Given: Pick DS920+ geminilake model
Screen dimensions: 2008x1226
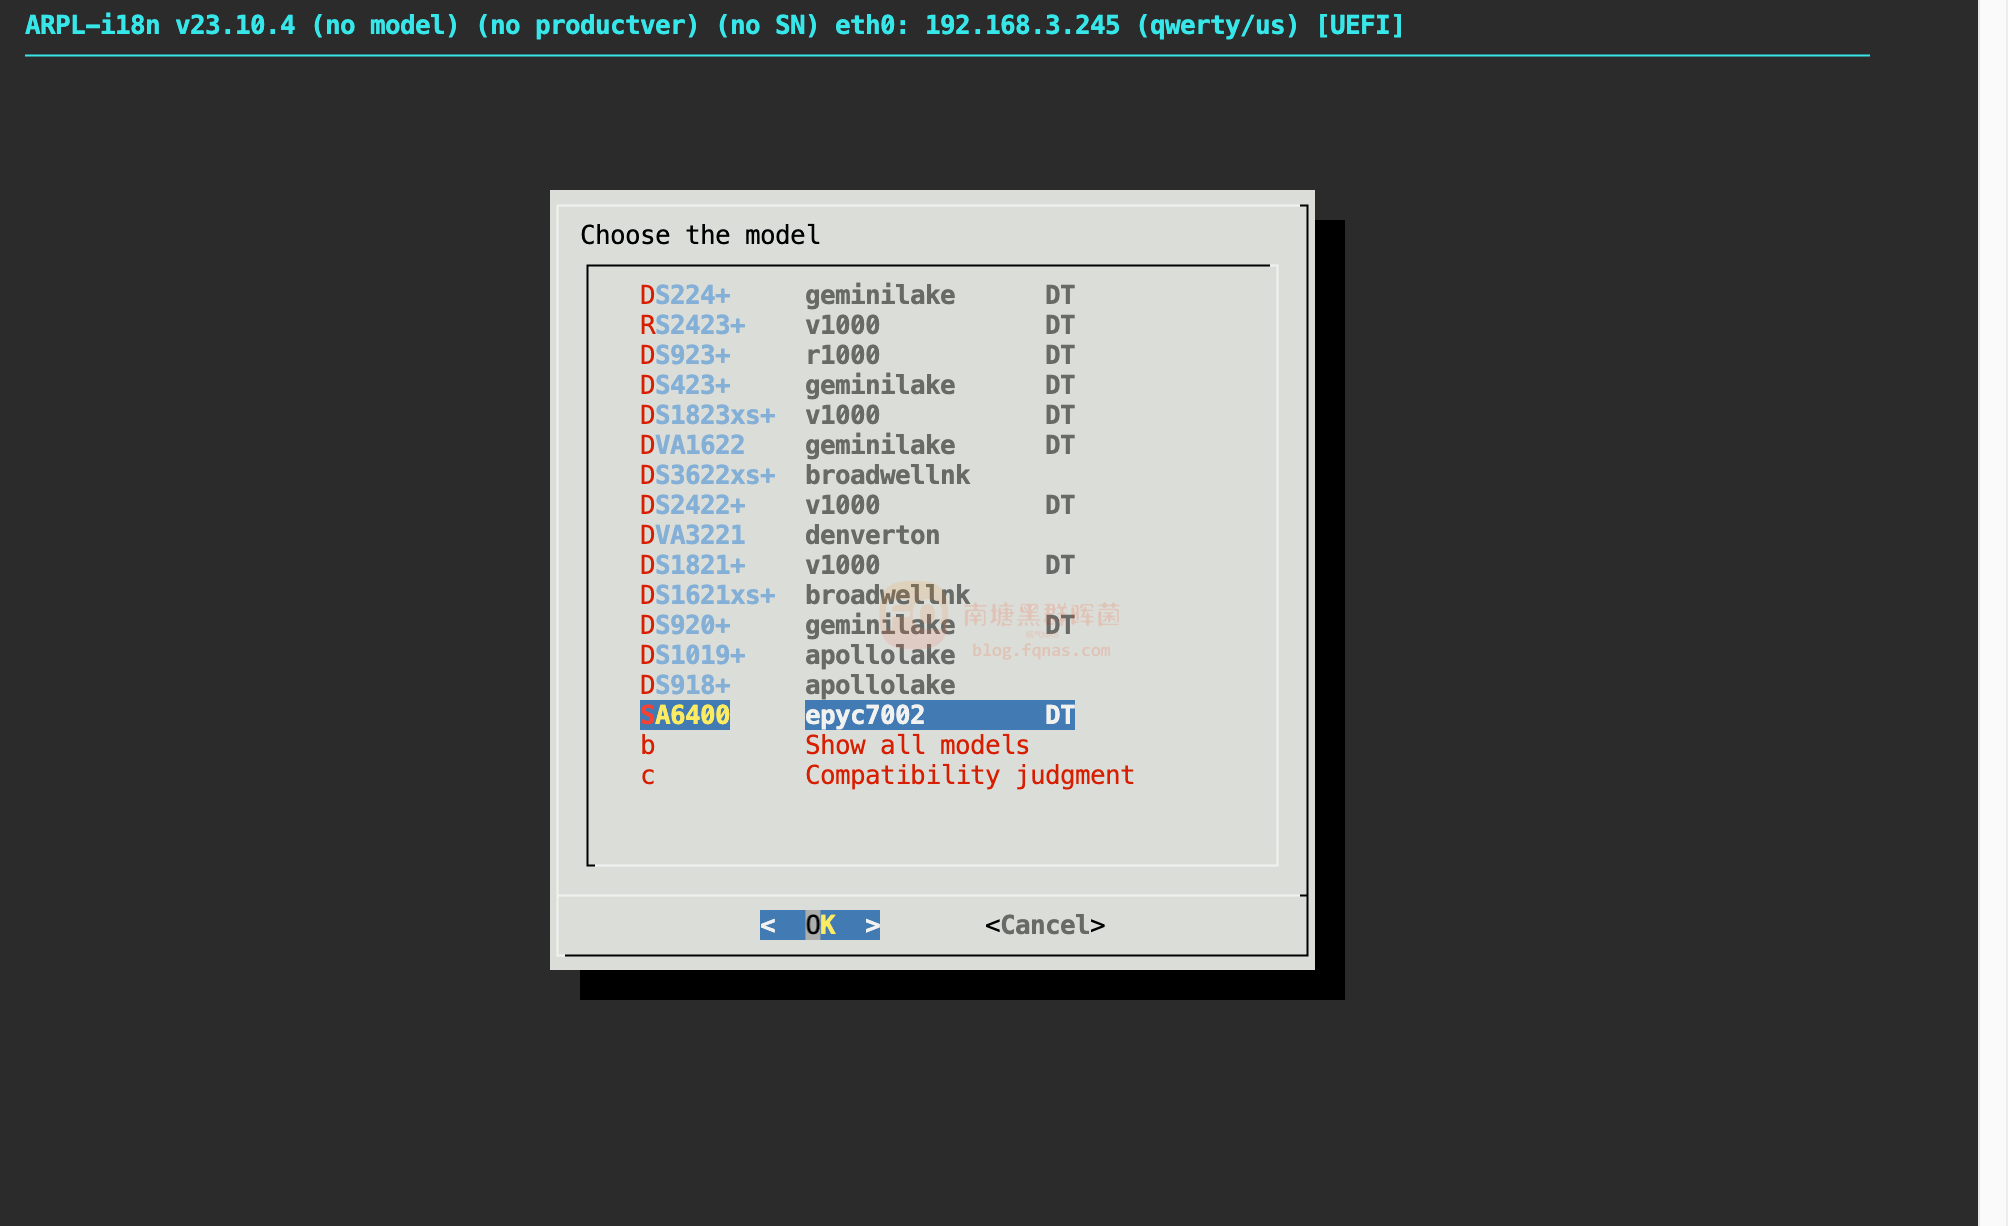Looking at the screenshot, I should pos(857,625).
